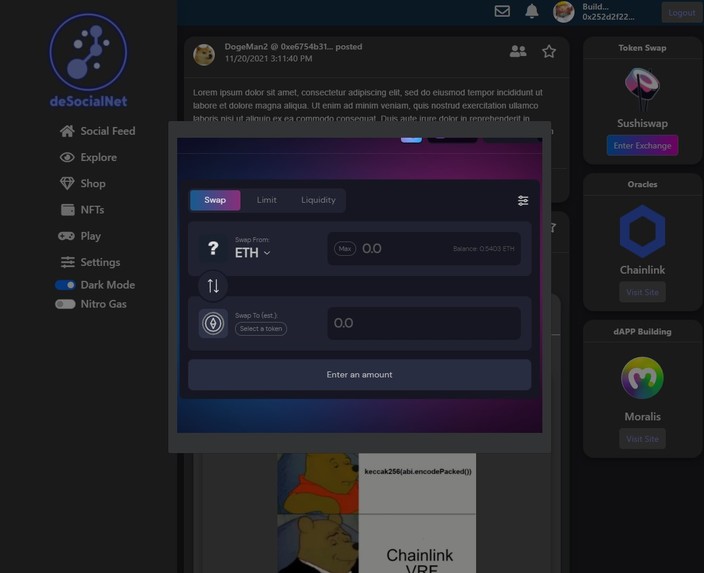Click the Sushiswap logo
Viewport: 704px width, 573px height.
(642, 89)
